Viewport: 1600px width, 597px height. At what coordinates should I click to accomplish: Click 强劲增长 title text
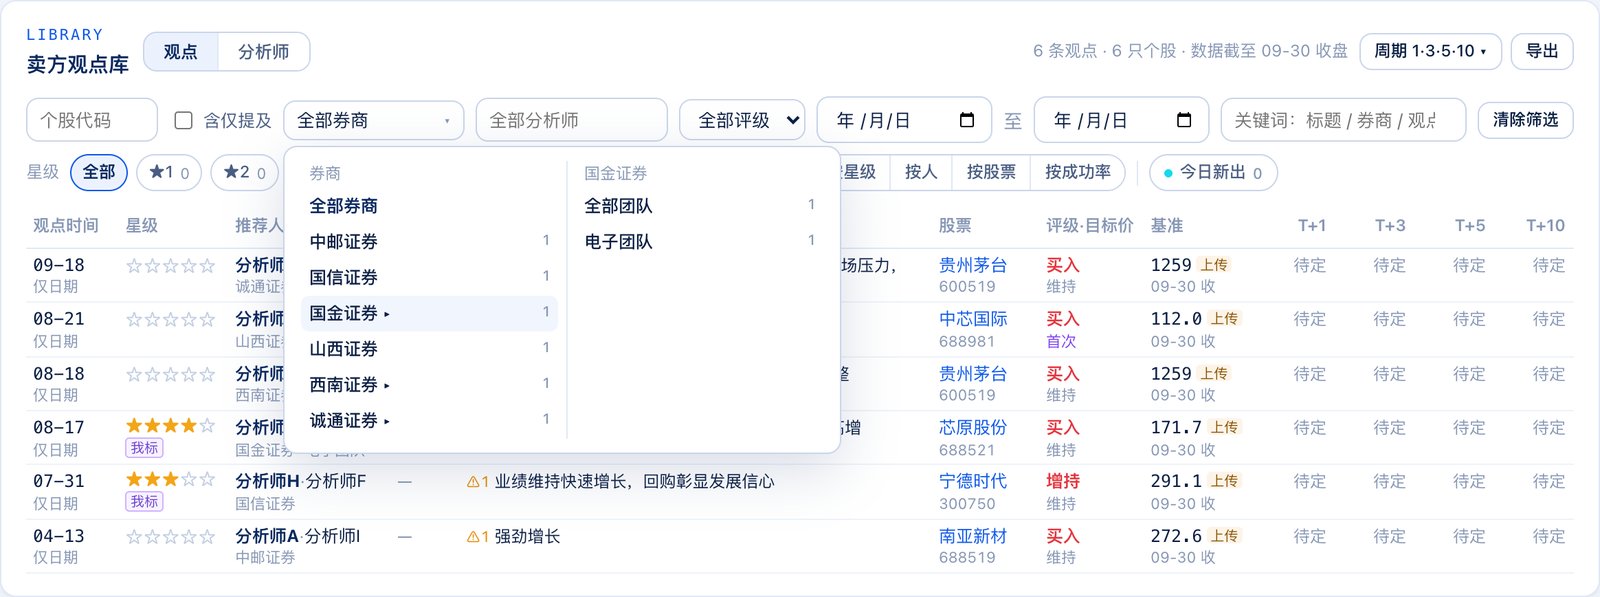click(527, 537)
